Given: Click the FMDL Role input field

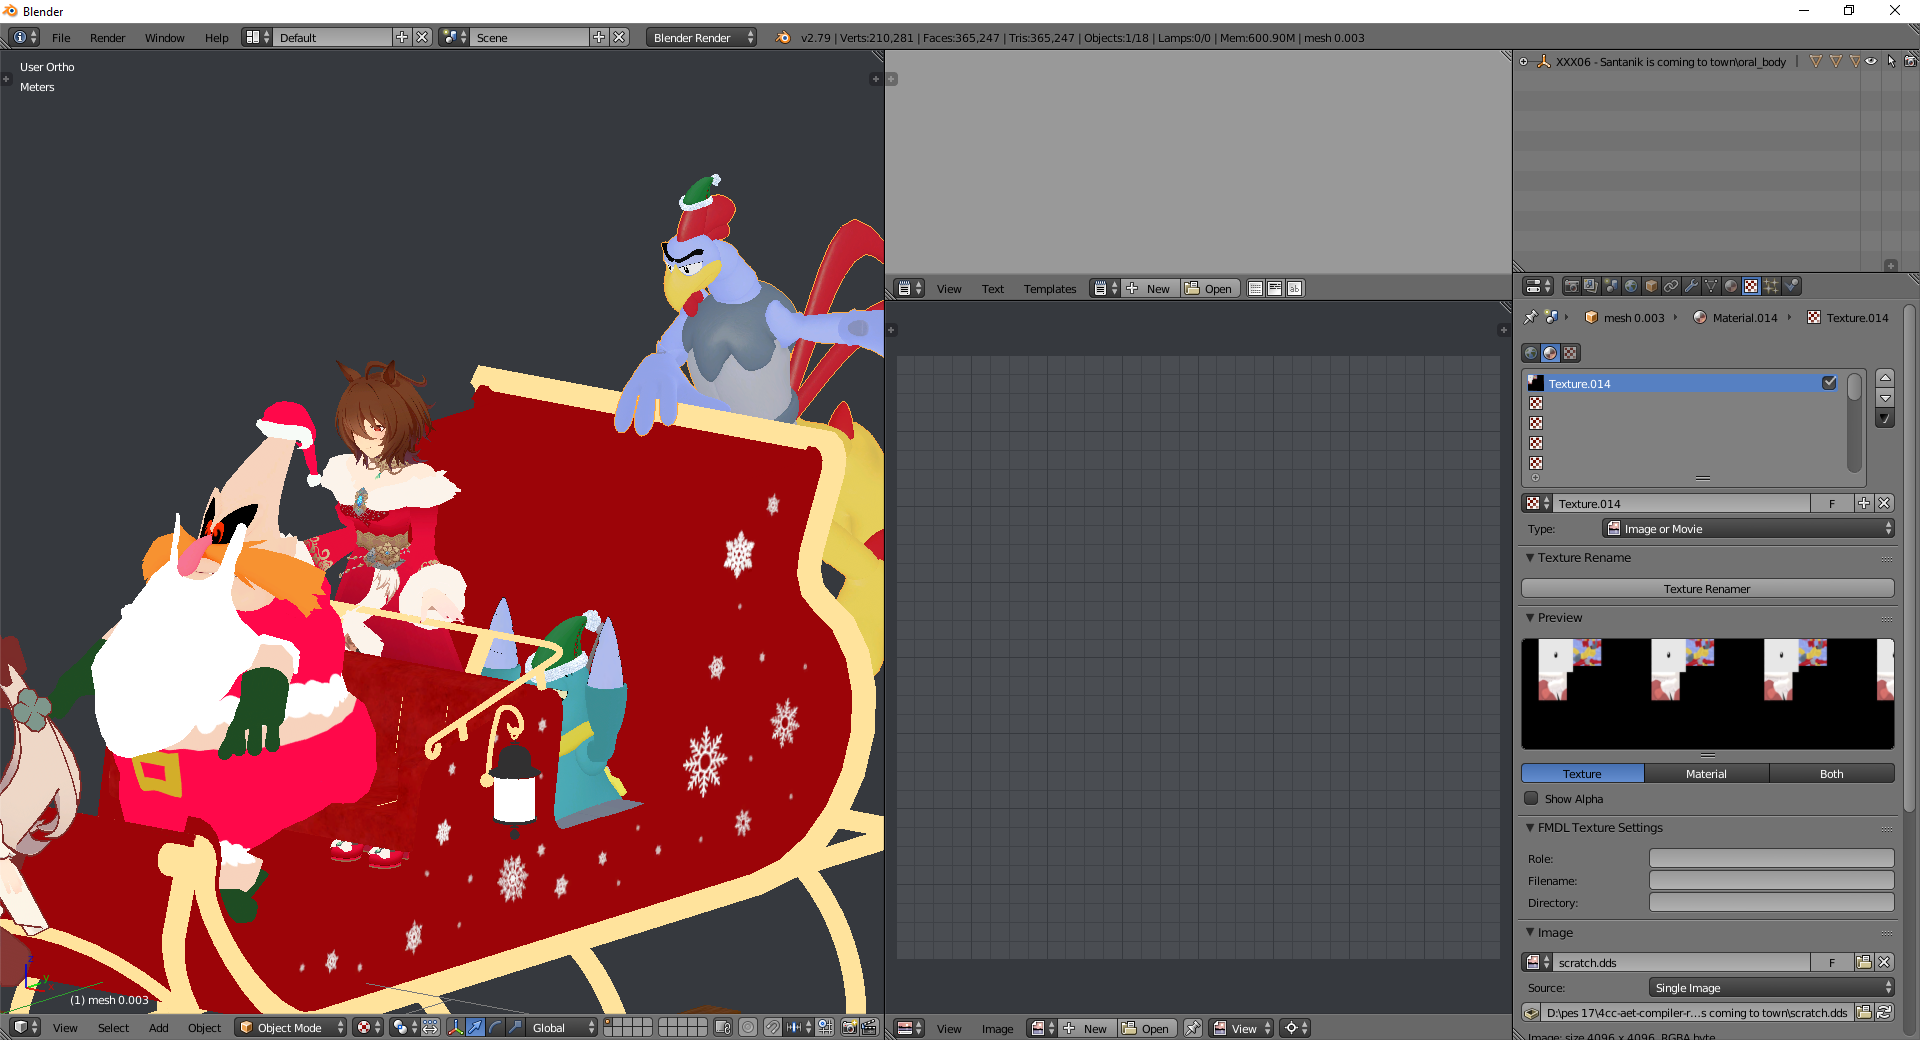Looking at the screenshot, I should [x=1771, y=858].
